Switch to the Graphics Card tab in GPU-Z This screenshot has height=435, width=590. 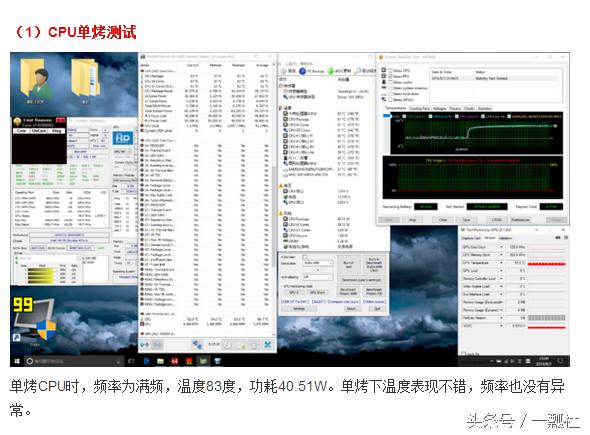click(x=471, y=238)
